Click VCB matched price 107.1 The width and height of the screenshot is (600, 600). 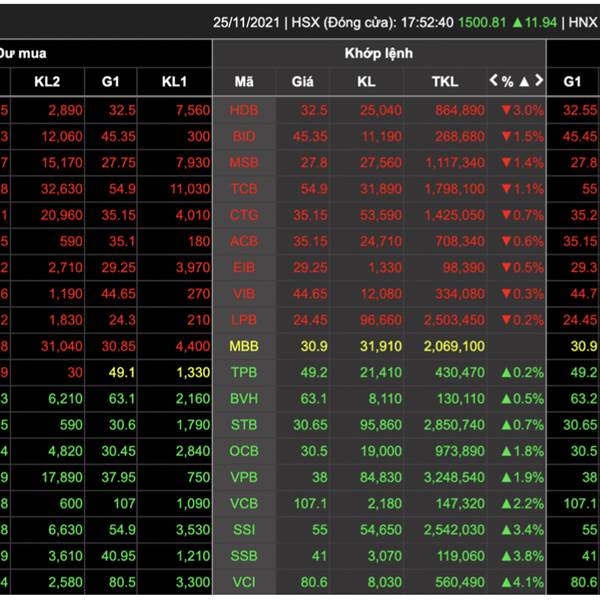(x=311, y=504)
